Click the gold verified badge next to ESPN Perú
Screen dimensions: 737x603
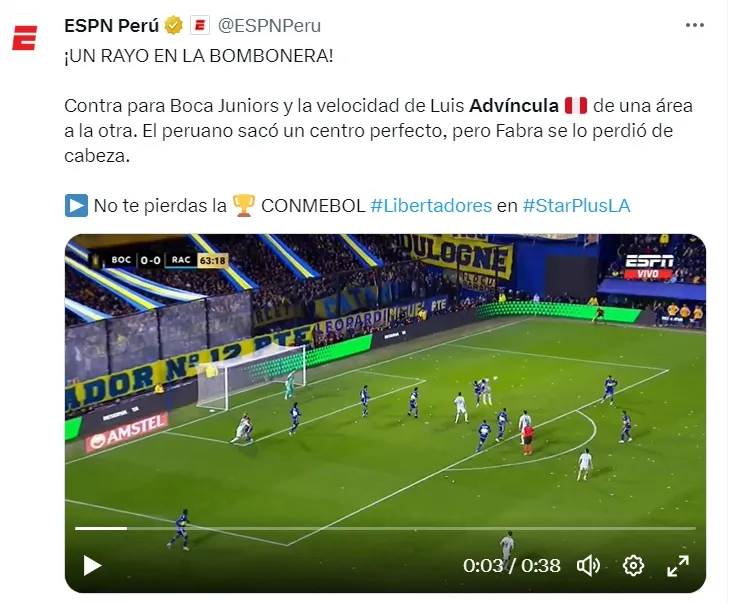[x=174, y=25]
